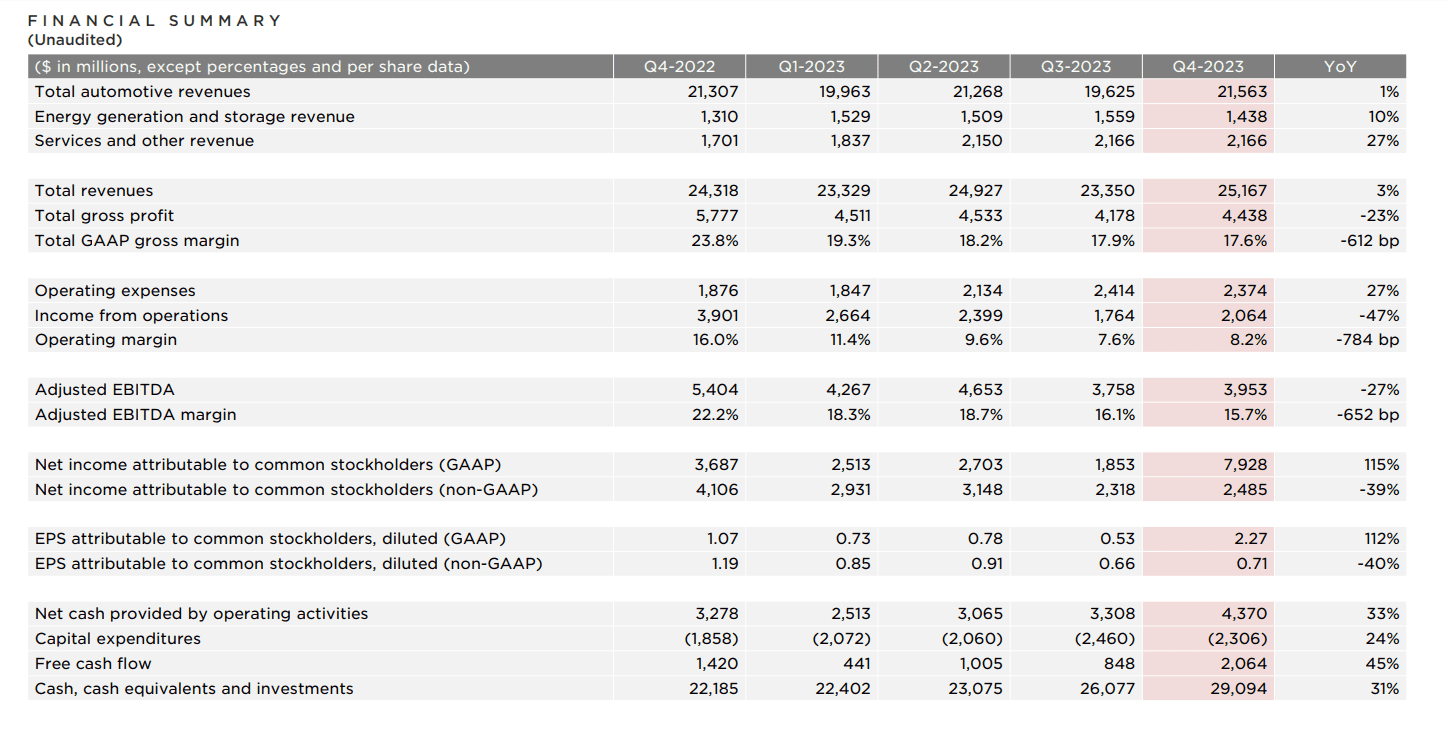The width and height of the screenshot is (1447, 731).
Task: Click the Energy generation and storage revenue label
Action: tap(194, 117)
